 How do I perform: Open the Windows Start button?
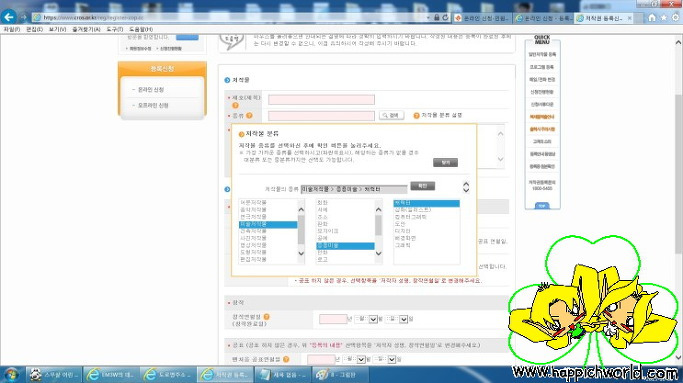tap(11, 374)
